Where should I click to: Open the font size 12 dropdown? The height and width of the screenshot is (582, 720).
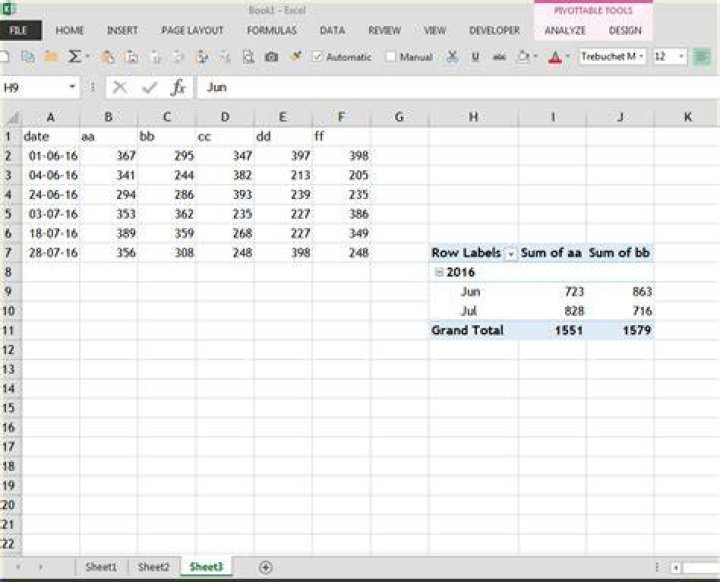(681, 57)
